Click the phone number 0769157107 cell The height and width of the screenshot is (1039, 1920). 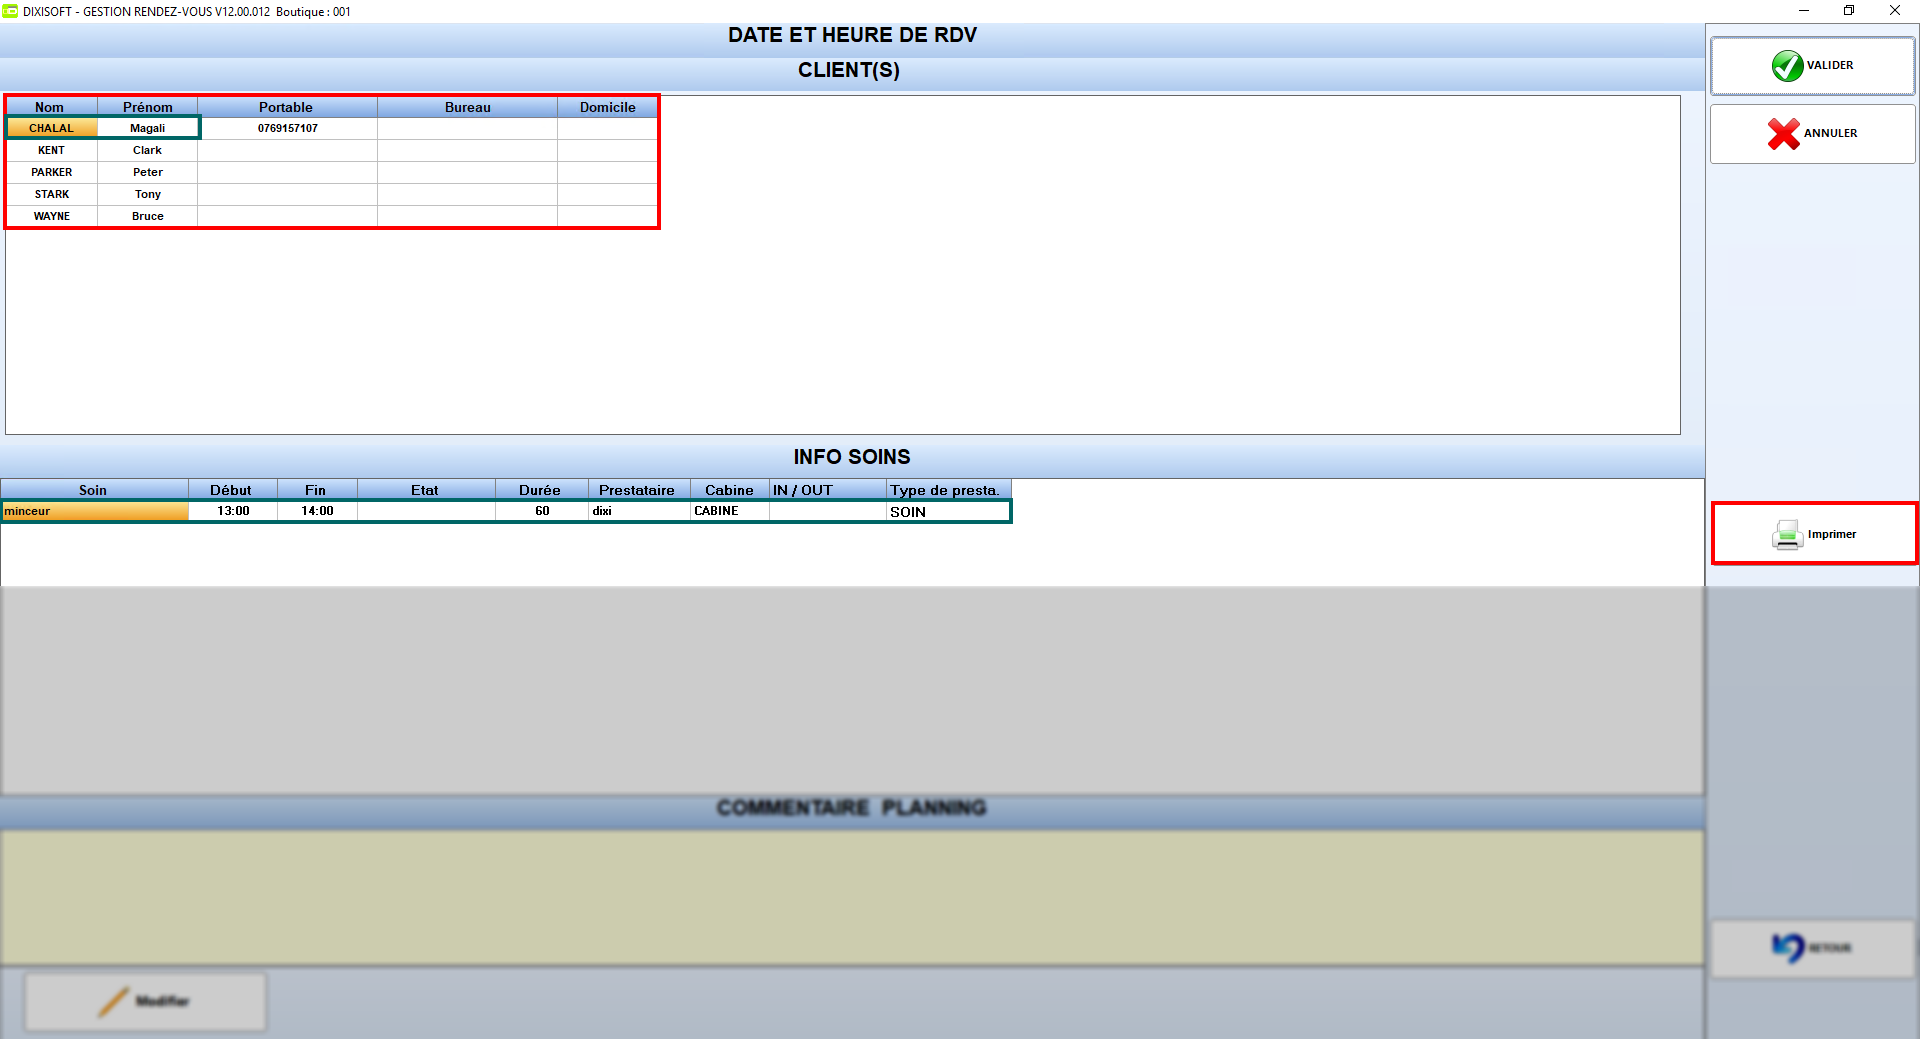288,128
